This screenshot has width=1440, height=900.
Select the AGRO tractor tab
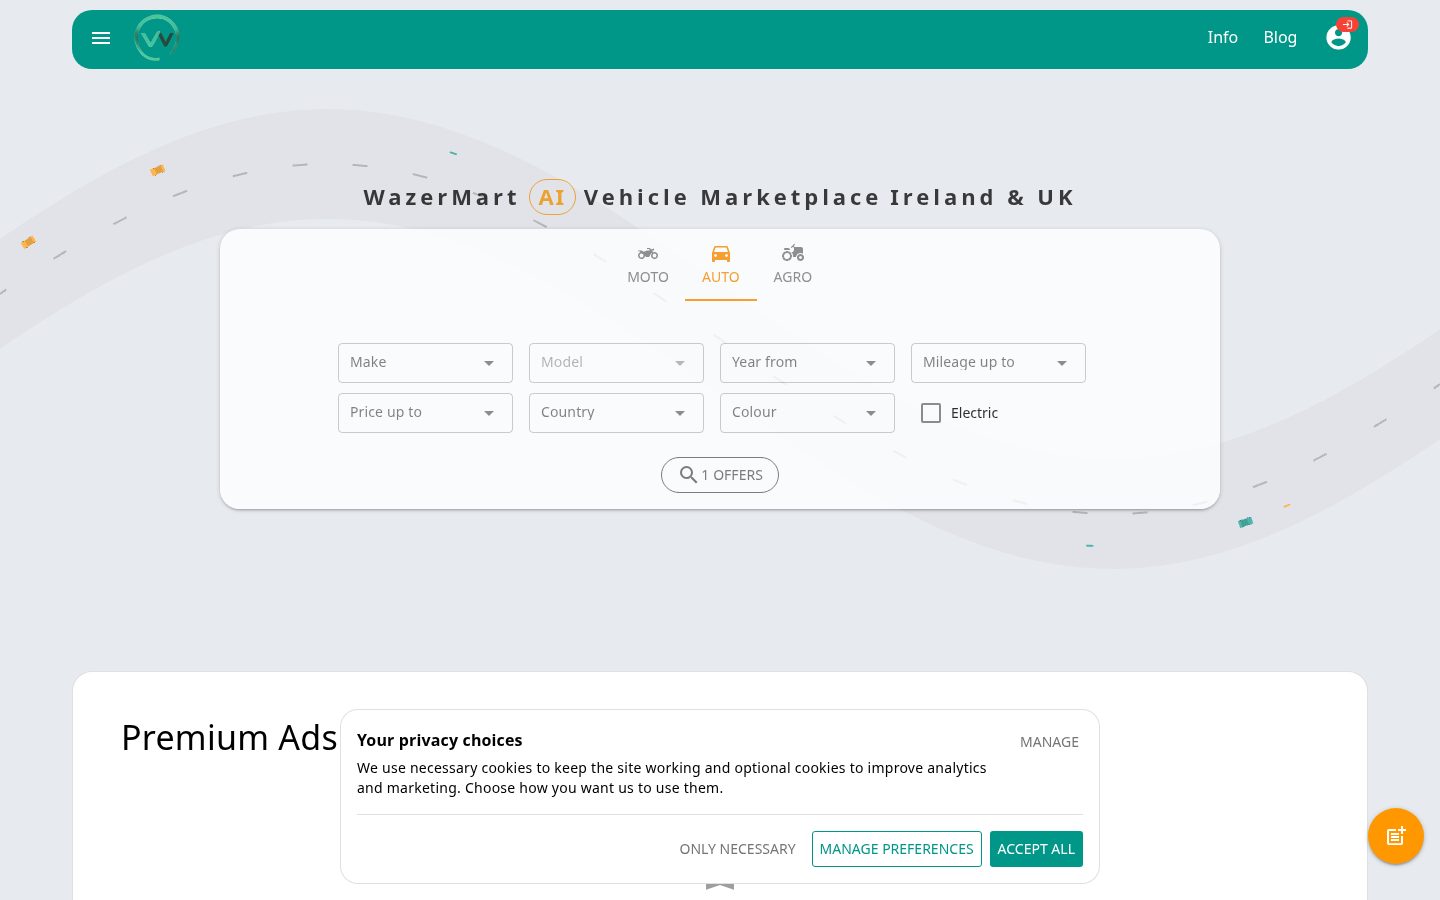(793, 265)
